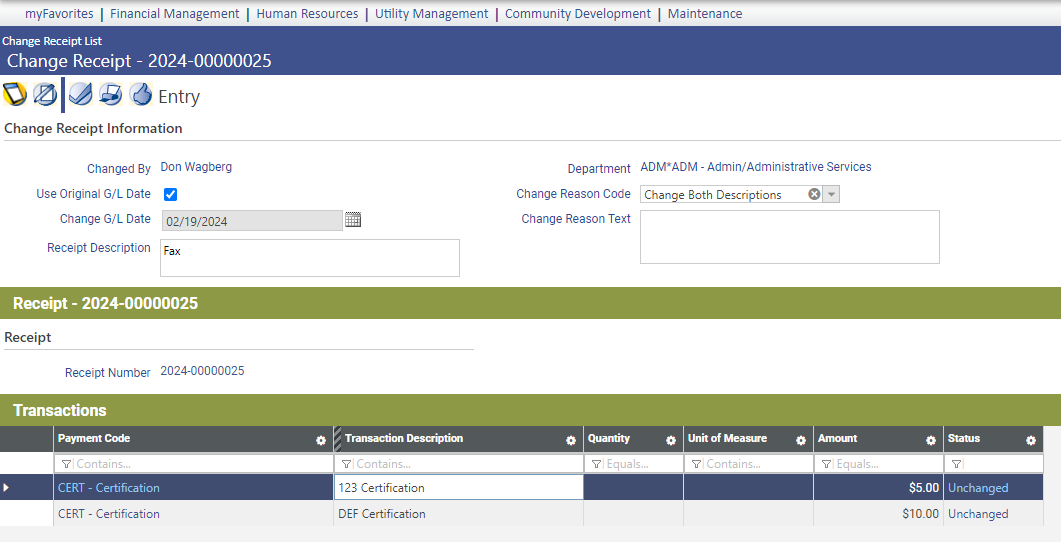Select the DEF Certification cell
The height and width of the screenshot is (542, 1061).
(459, 514)
